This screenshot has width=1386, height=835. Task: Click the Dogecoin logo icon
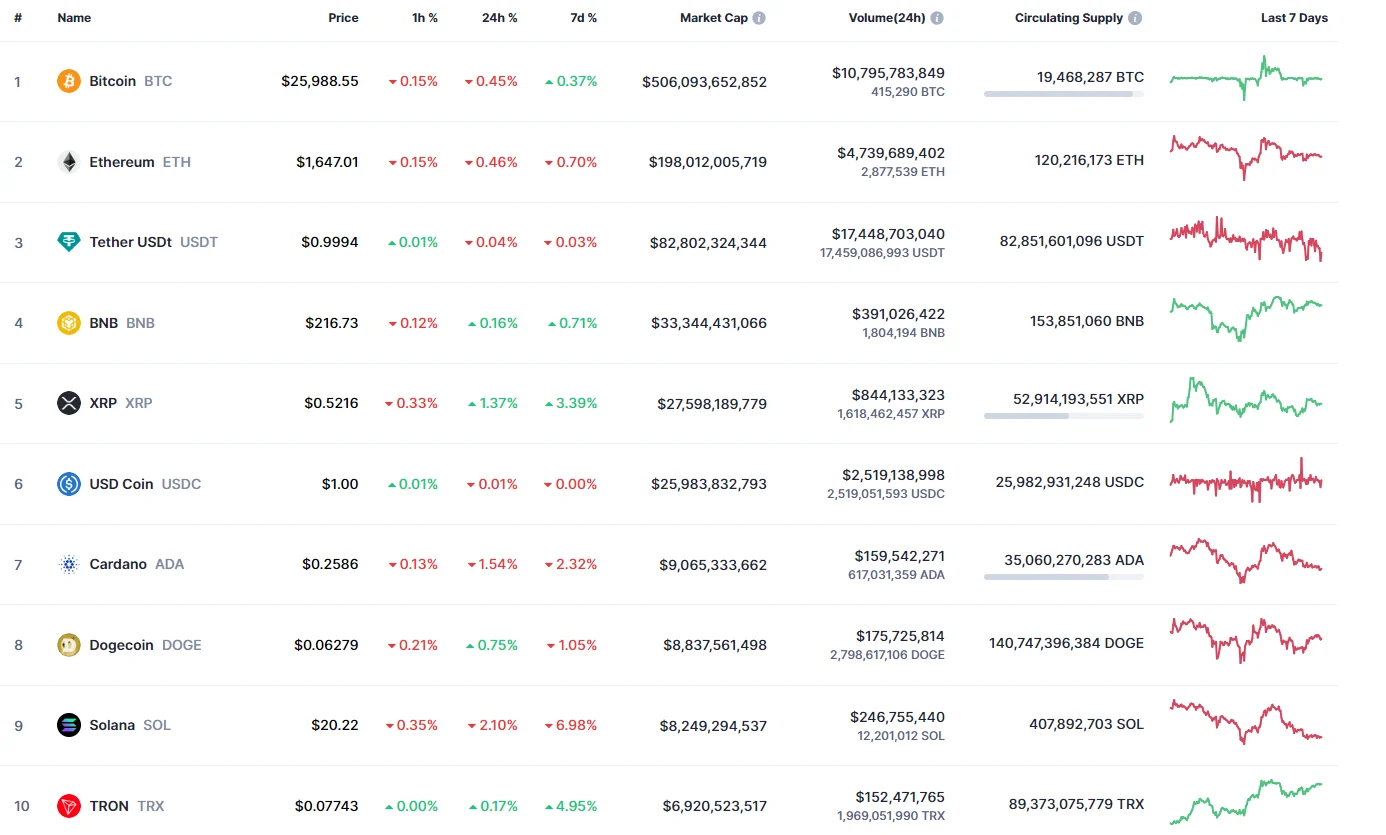pyautogui.click(x=67, y=645)
